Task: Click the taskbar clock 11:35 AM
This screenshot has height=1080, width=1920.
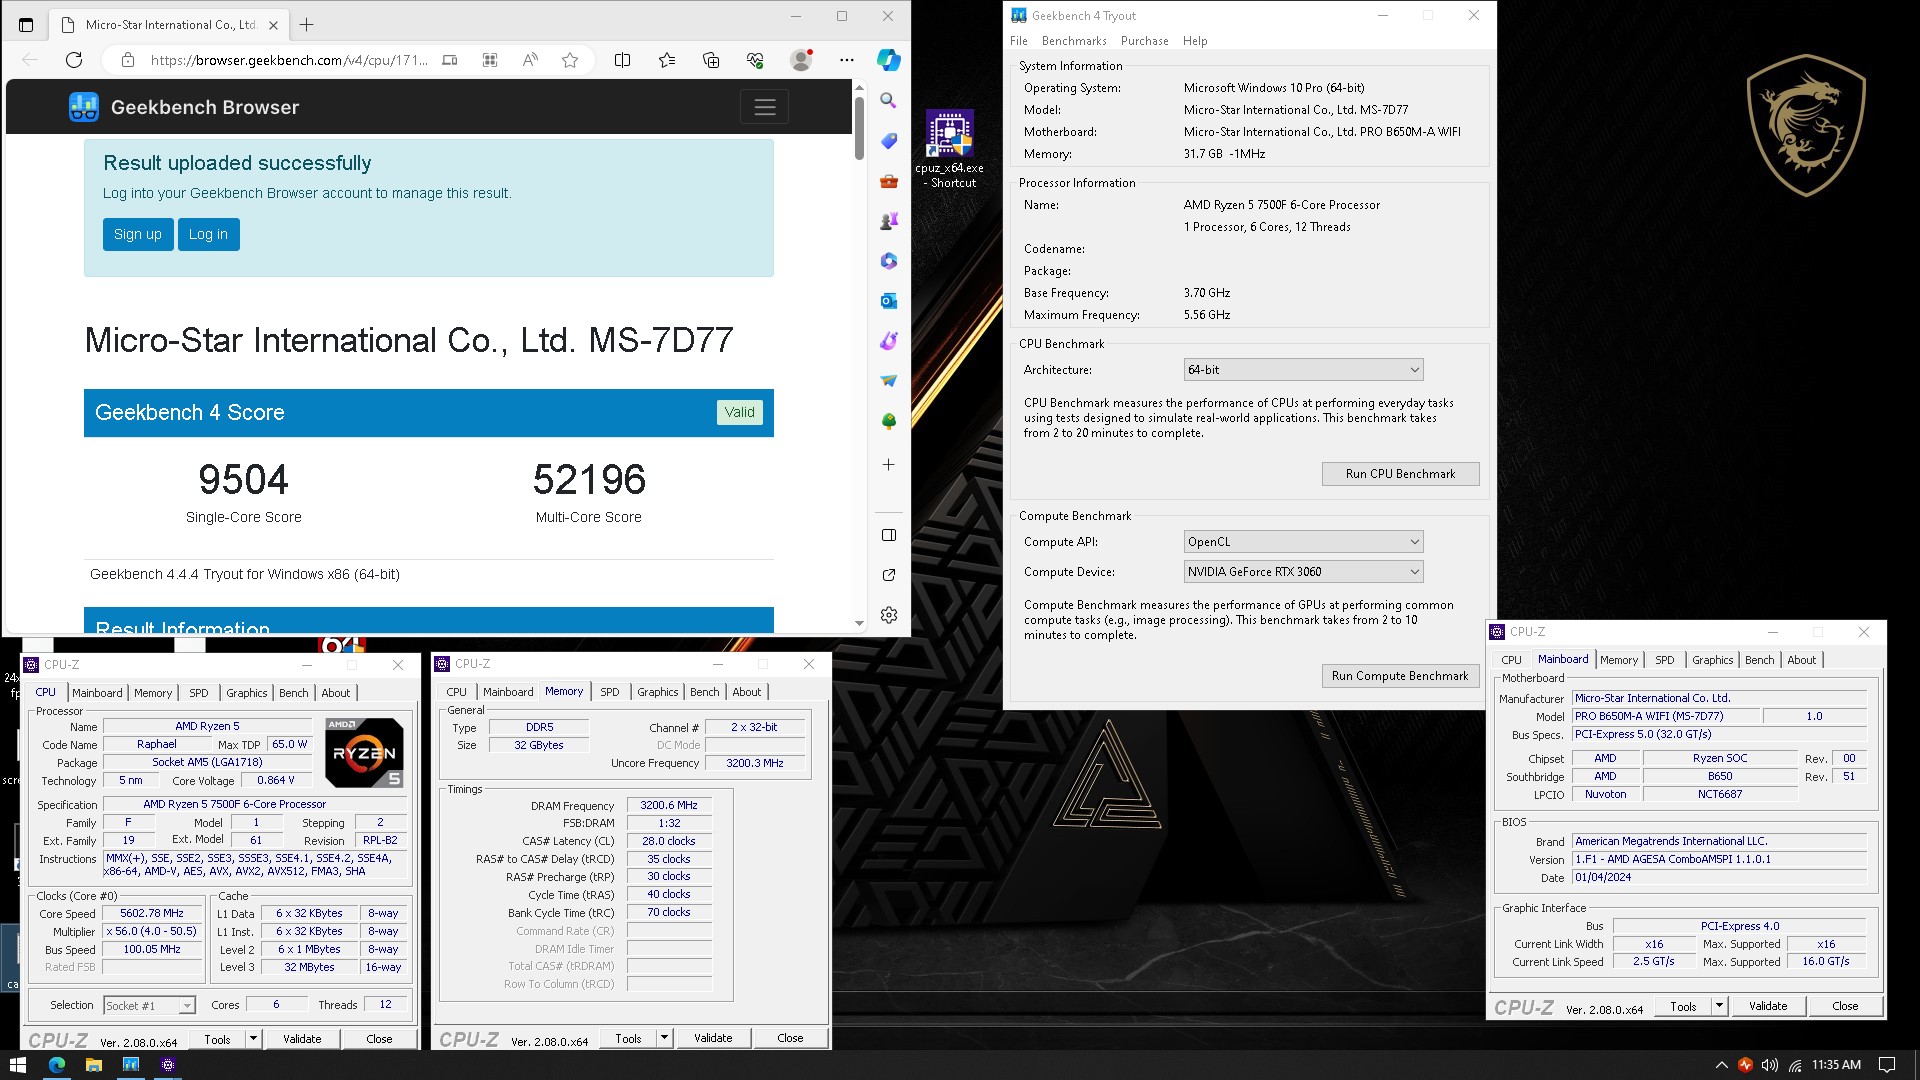Action: [x=1836, y=1065]
